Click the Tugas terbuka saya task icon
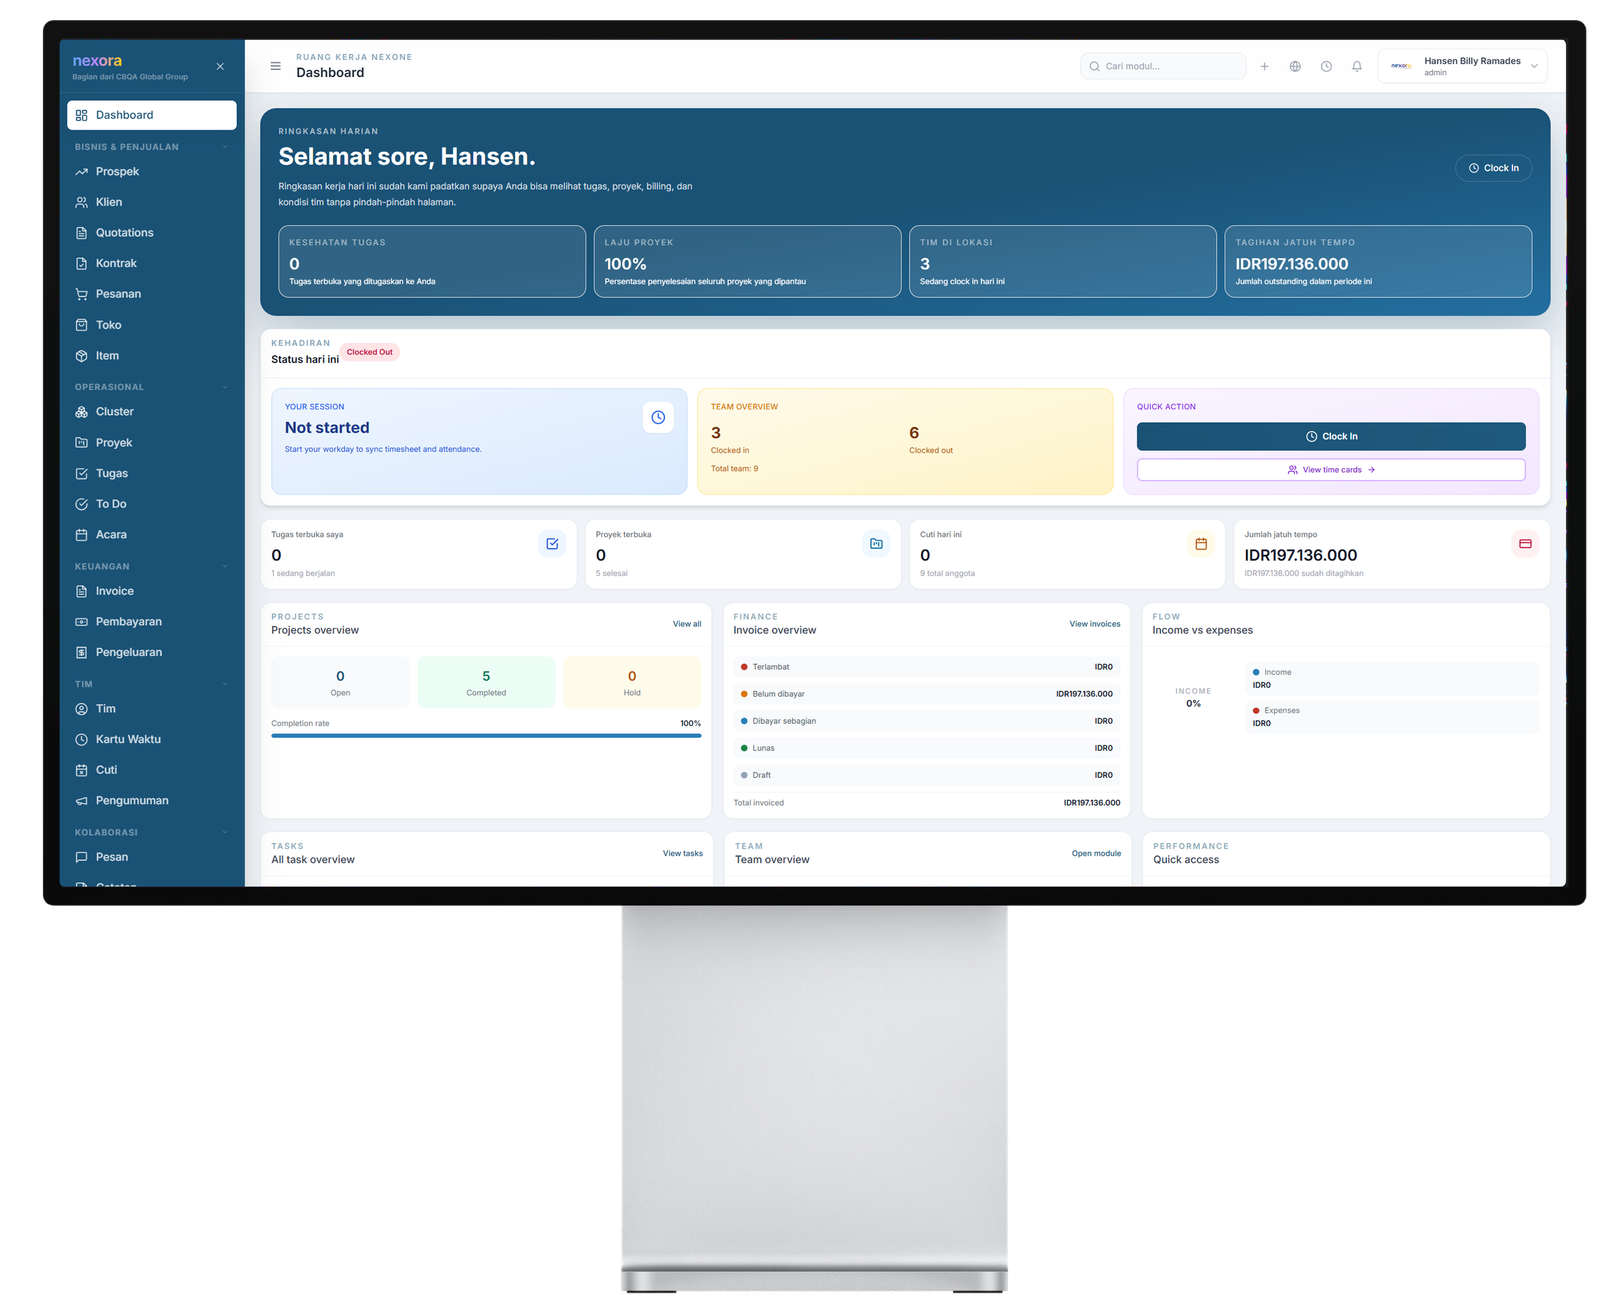Viewport: 1600px width, 1304px height. 552,544
